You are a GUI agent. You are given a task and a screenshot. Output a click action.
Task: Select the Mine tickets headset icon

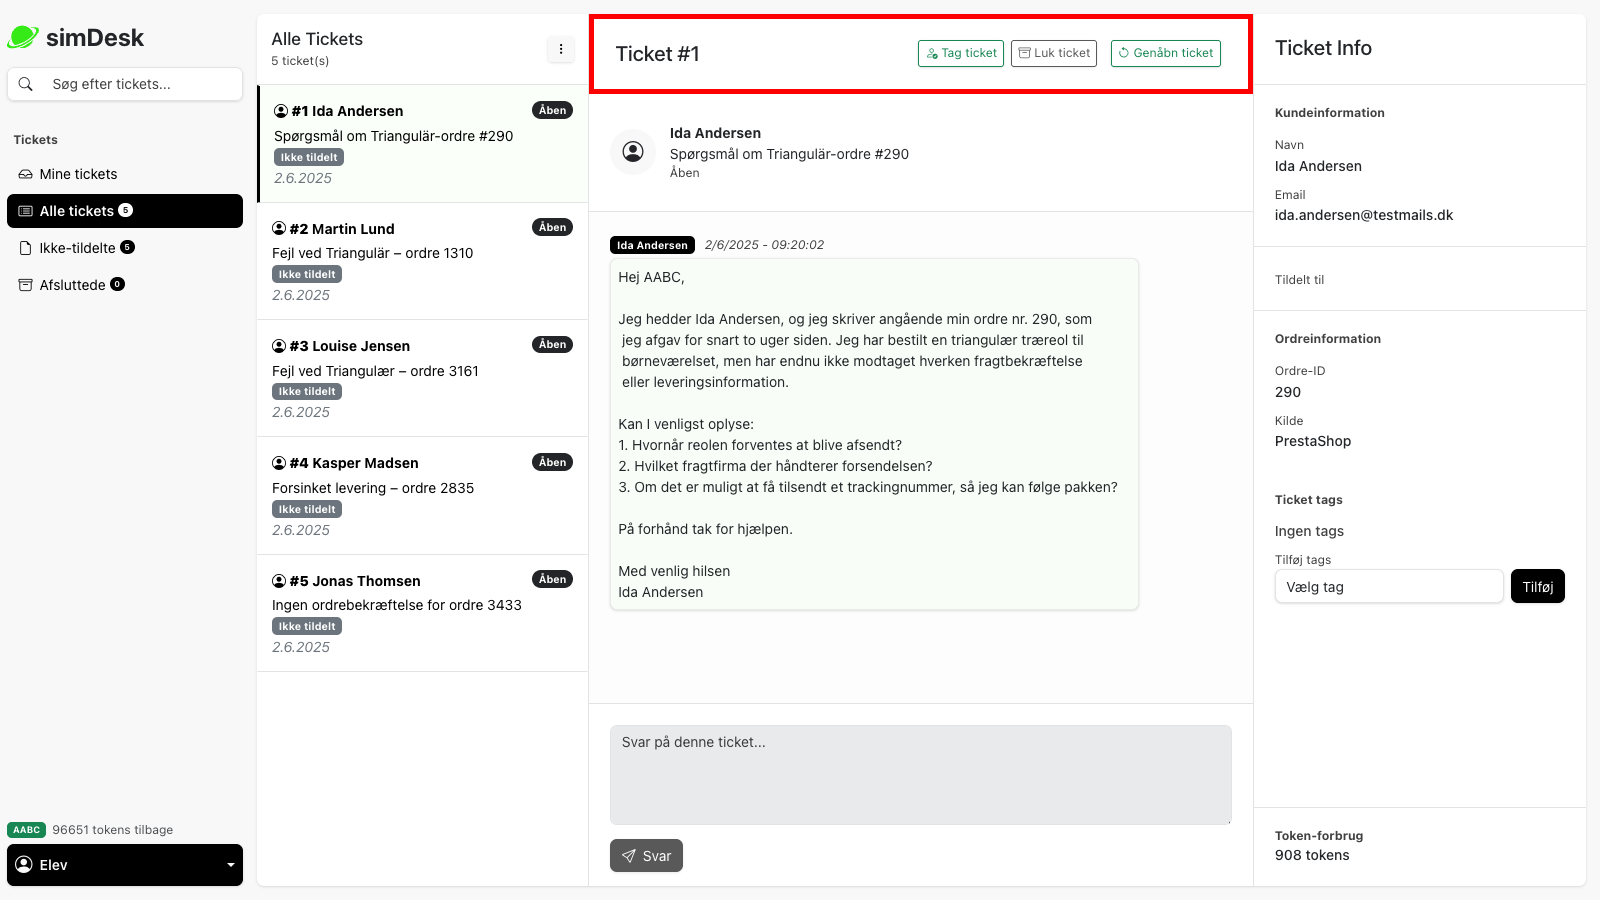[x=24, y=173]
